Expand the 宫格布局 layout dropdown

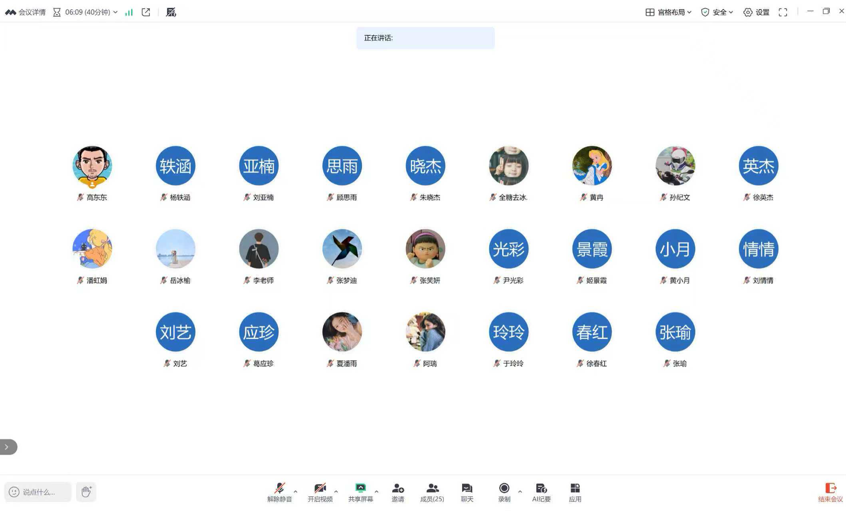click(x=668, y=12)
